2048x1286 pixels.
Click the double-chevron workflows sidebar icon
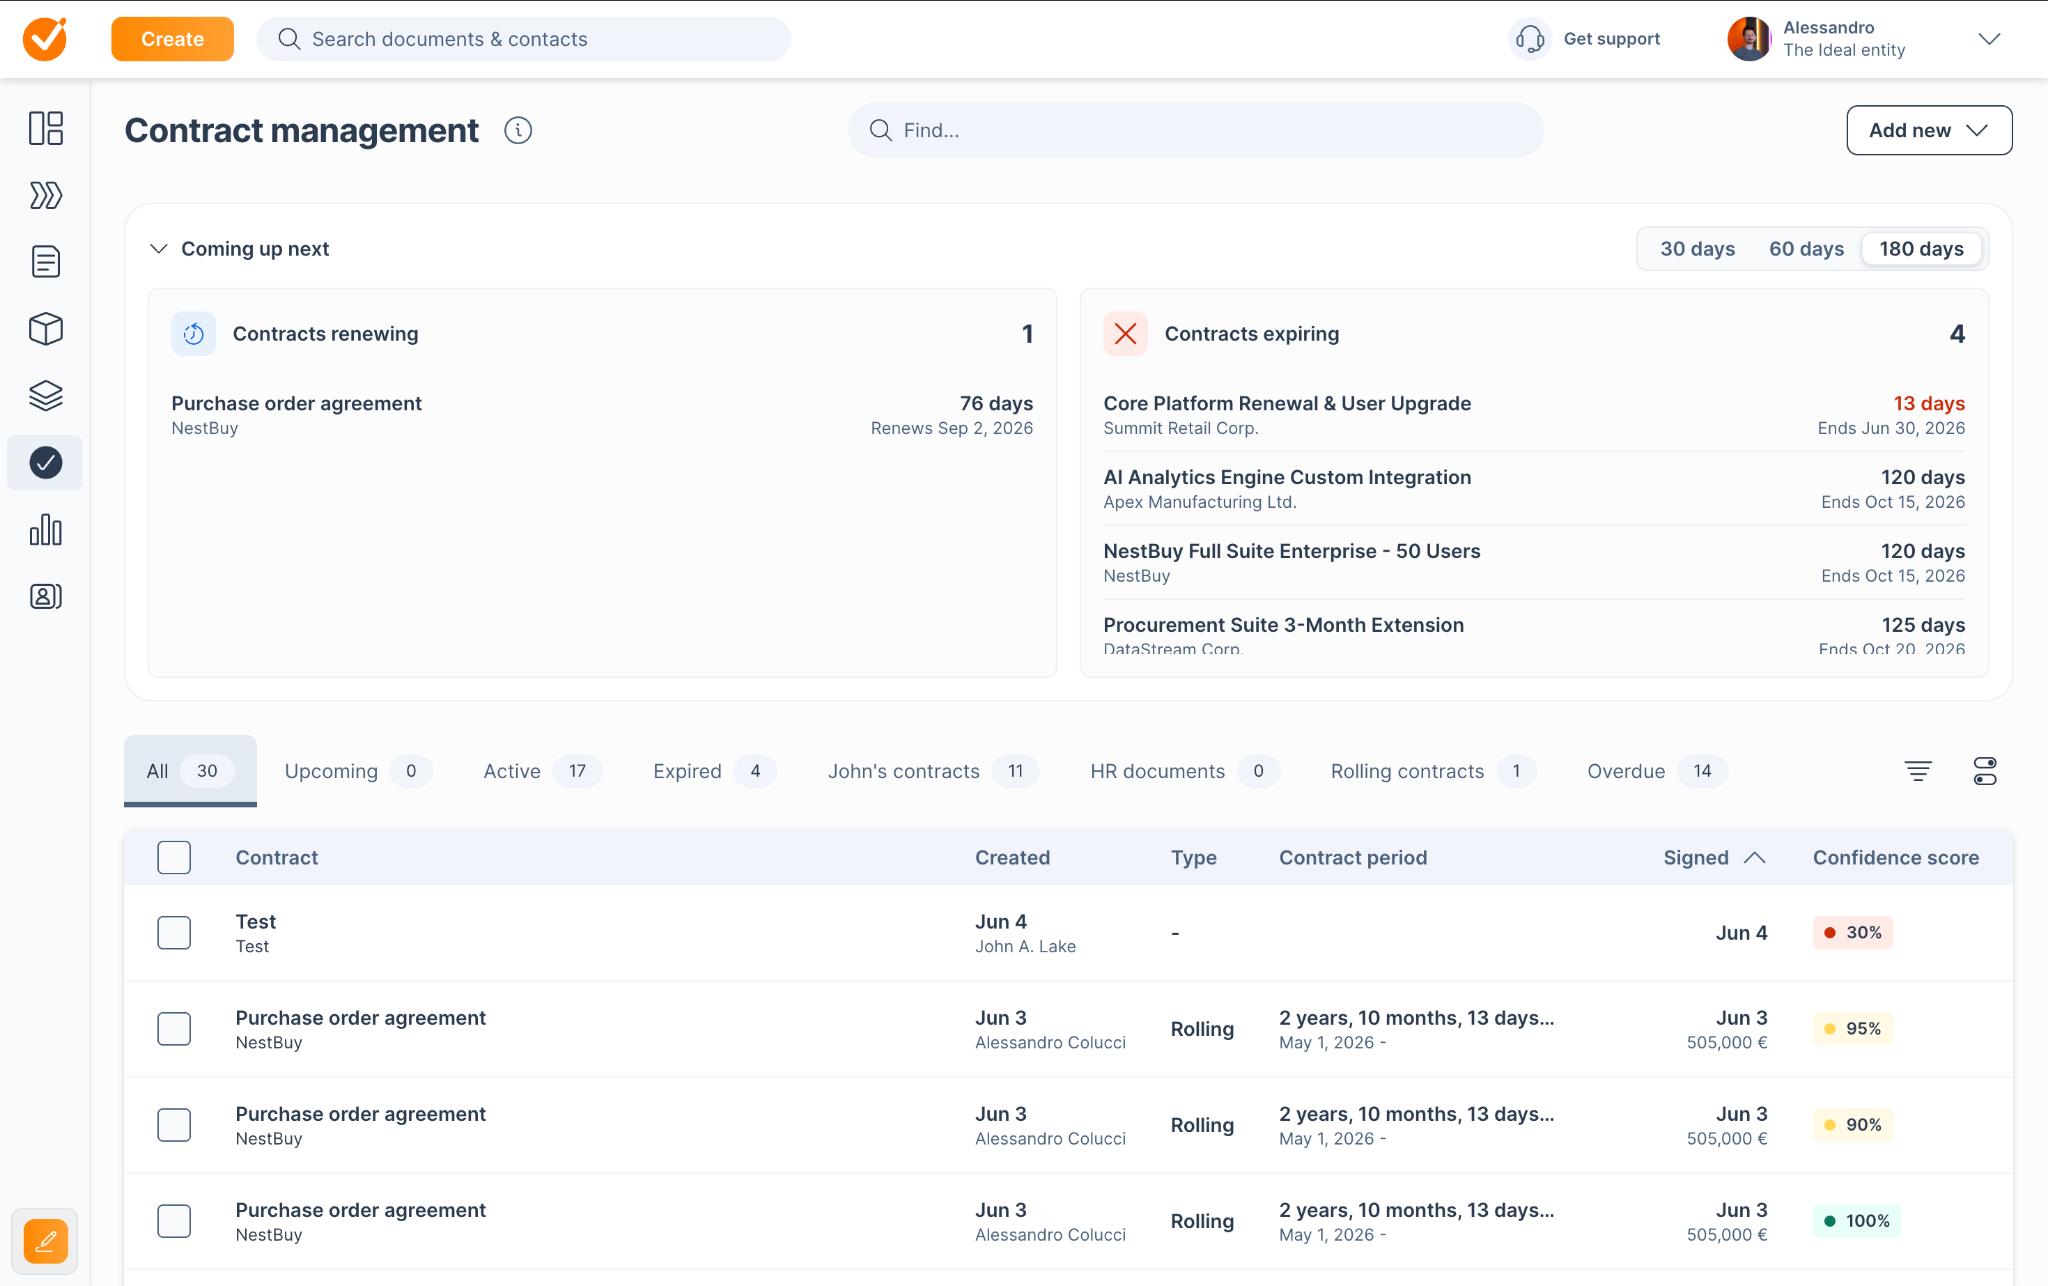pos(46,195)
